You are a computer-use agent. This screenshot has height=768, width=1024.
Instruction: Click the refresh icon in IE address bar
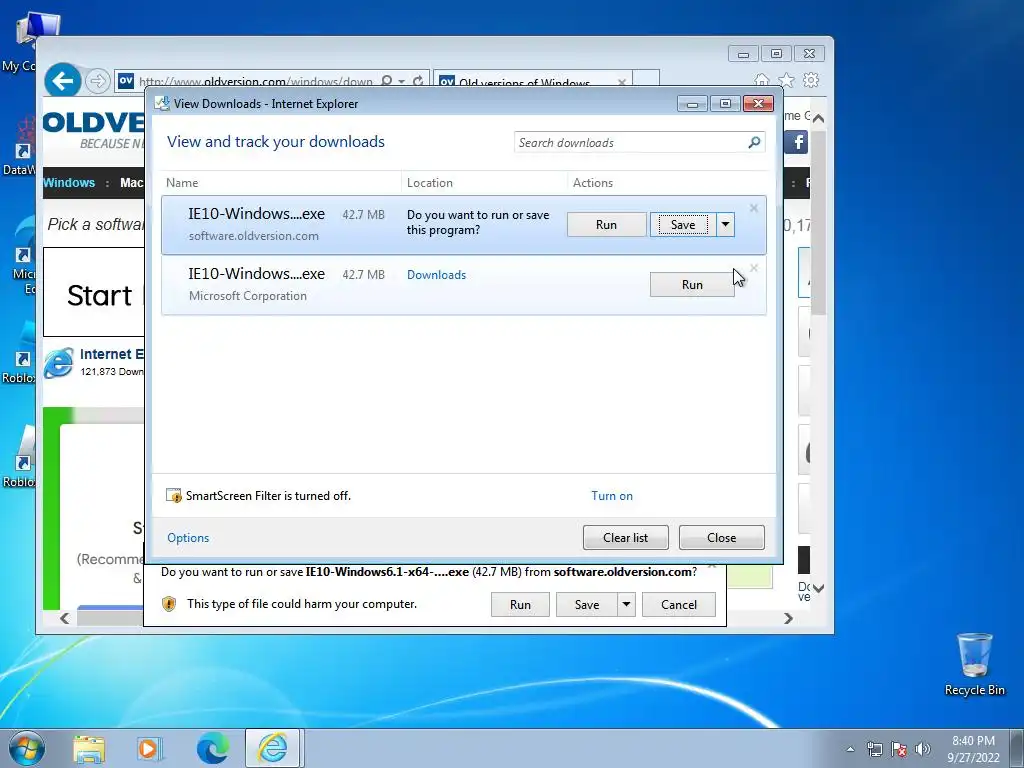(418, 81)
